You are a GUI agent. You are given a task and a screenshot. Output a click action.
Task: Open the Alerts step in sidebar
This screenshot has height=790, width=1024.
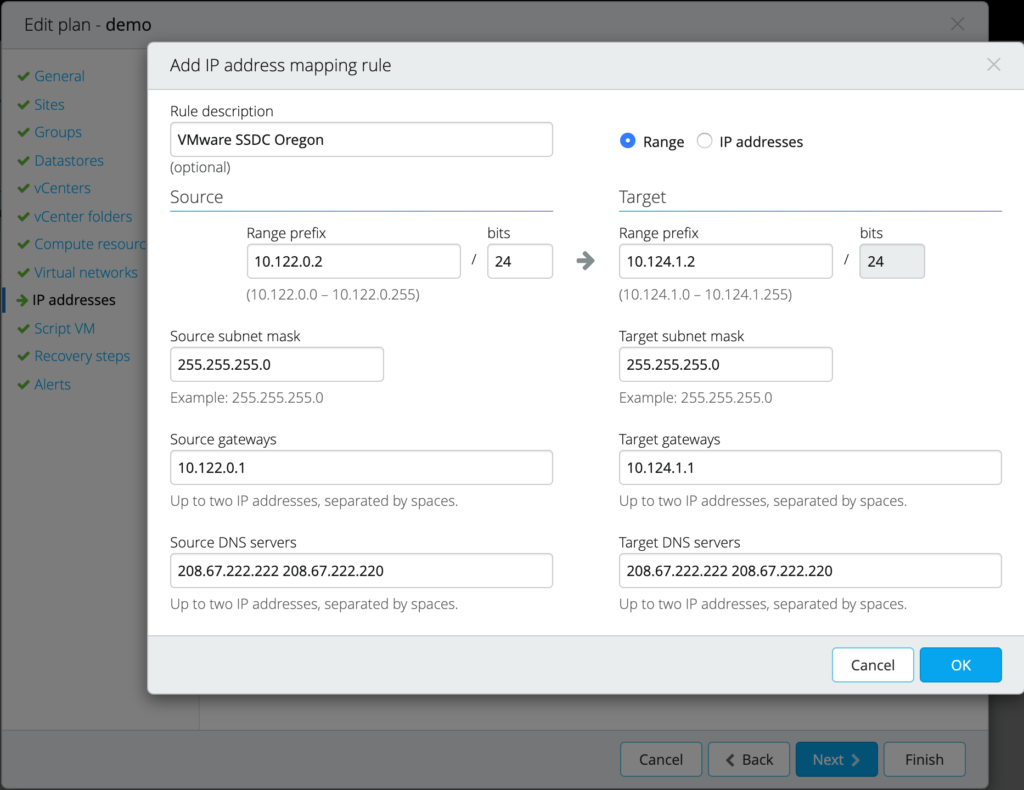52,385
